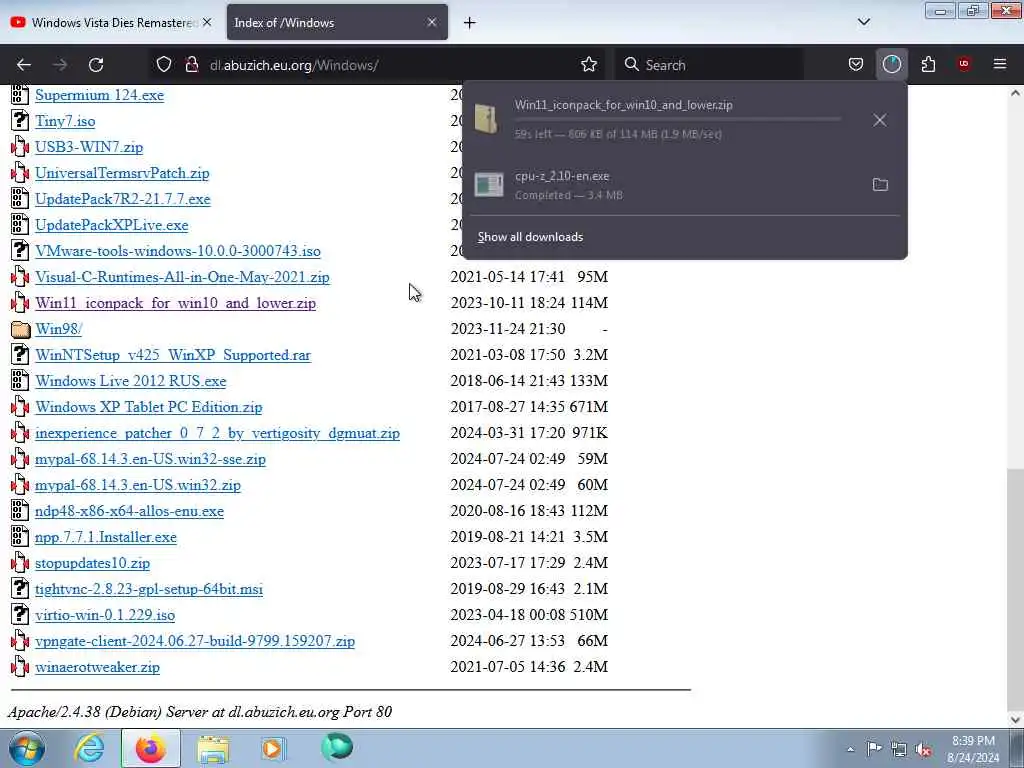
Task: Download Supermium 124.exe
Action: [x=99, y=95]
